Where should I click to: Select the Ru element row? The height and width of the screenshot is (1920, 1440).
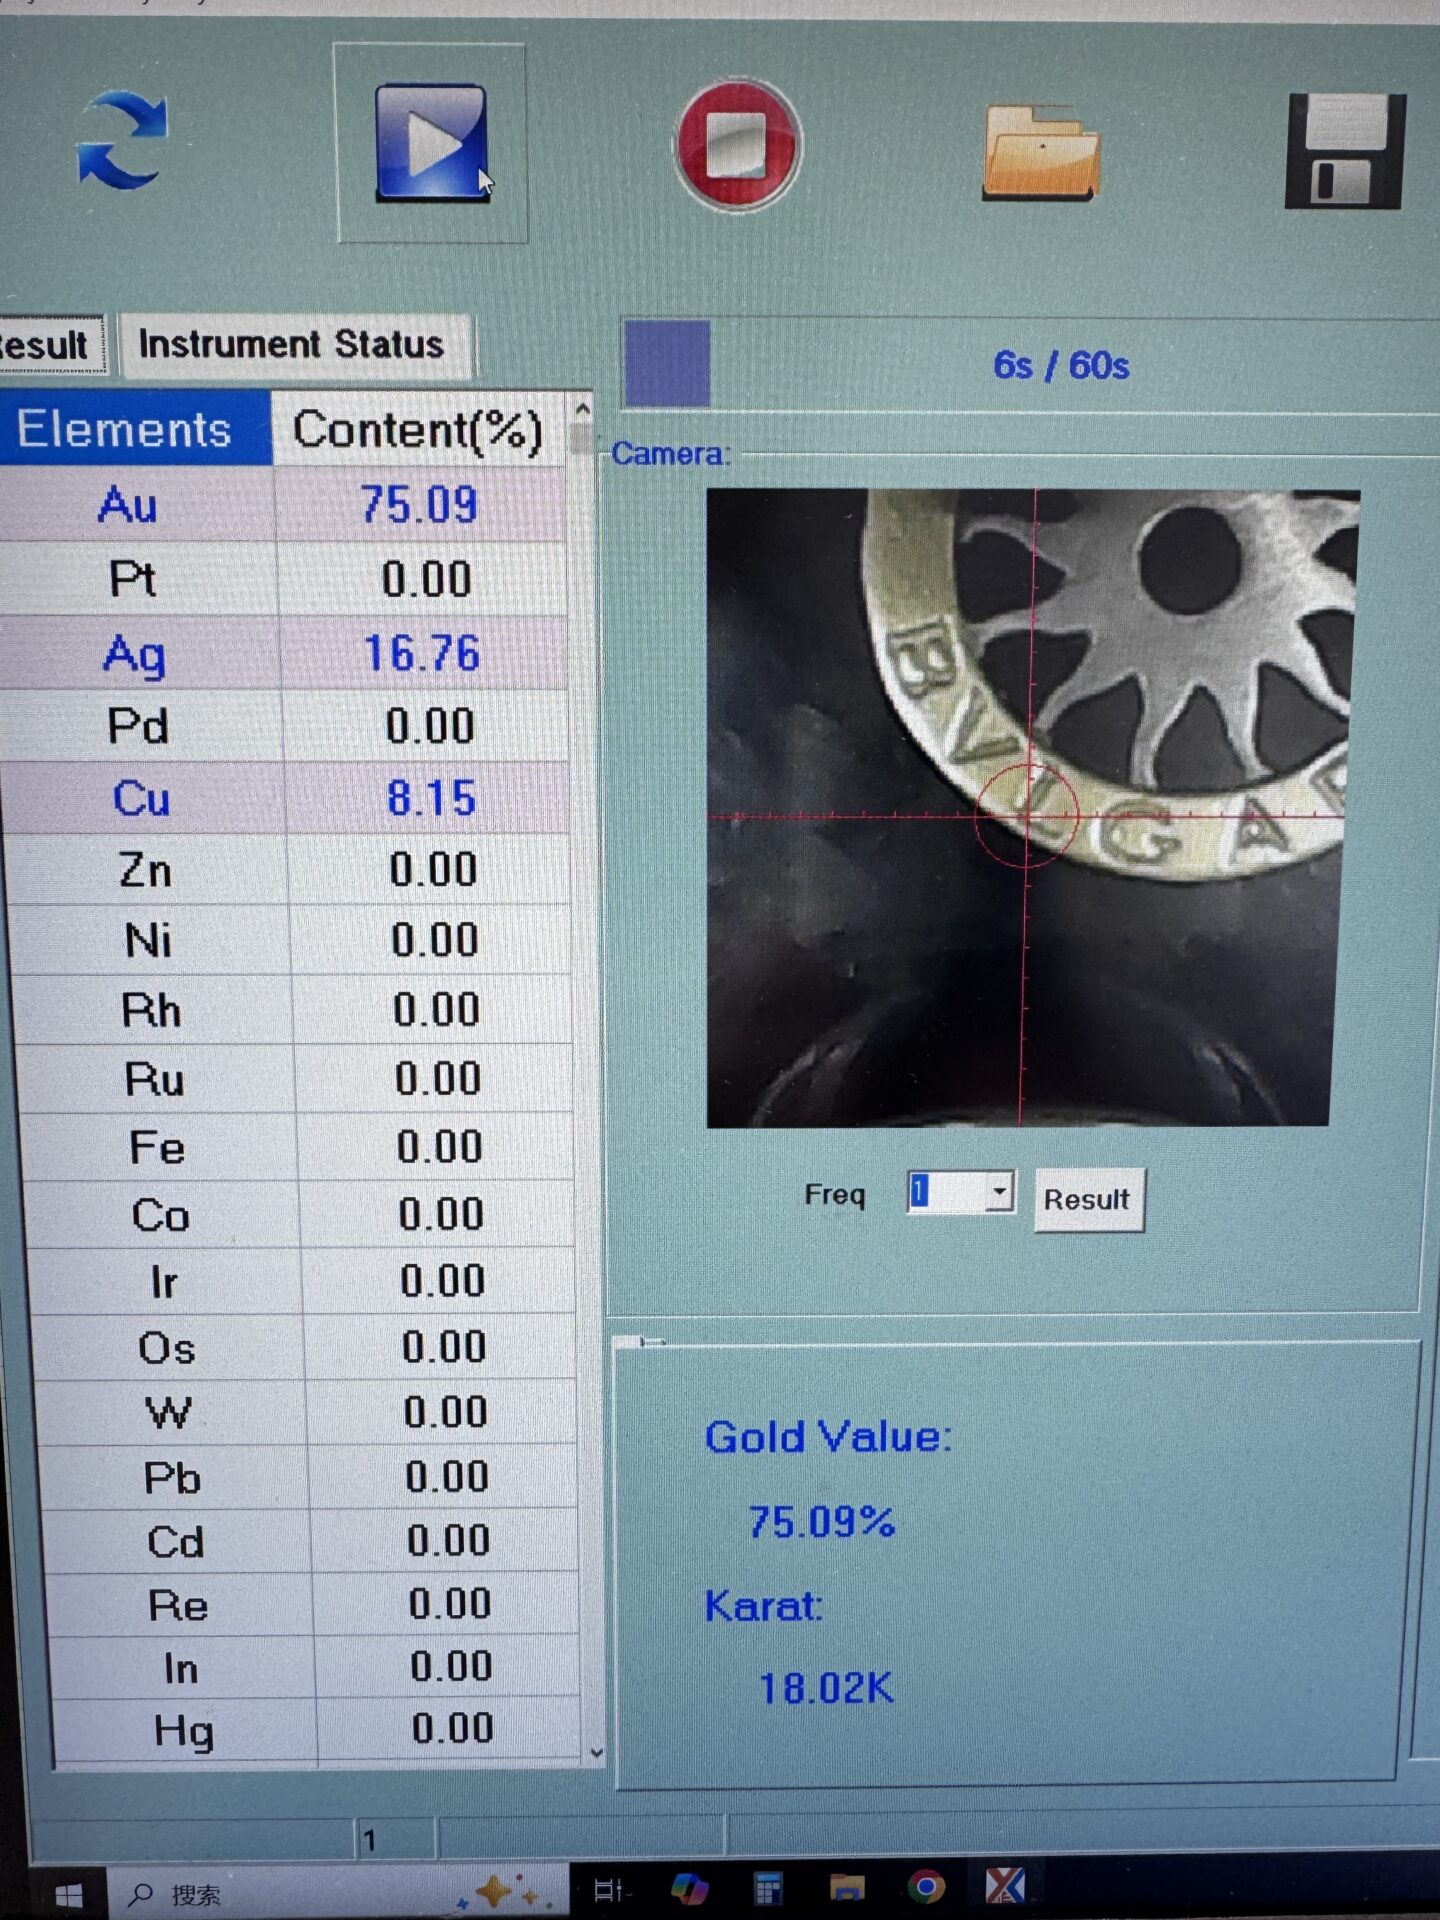296,1079
